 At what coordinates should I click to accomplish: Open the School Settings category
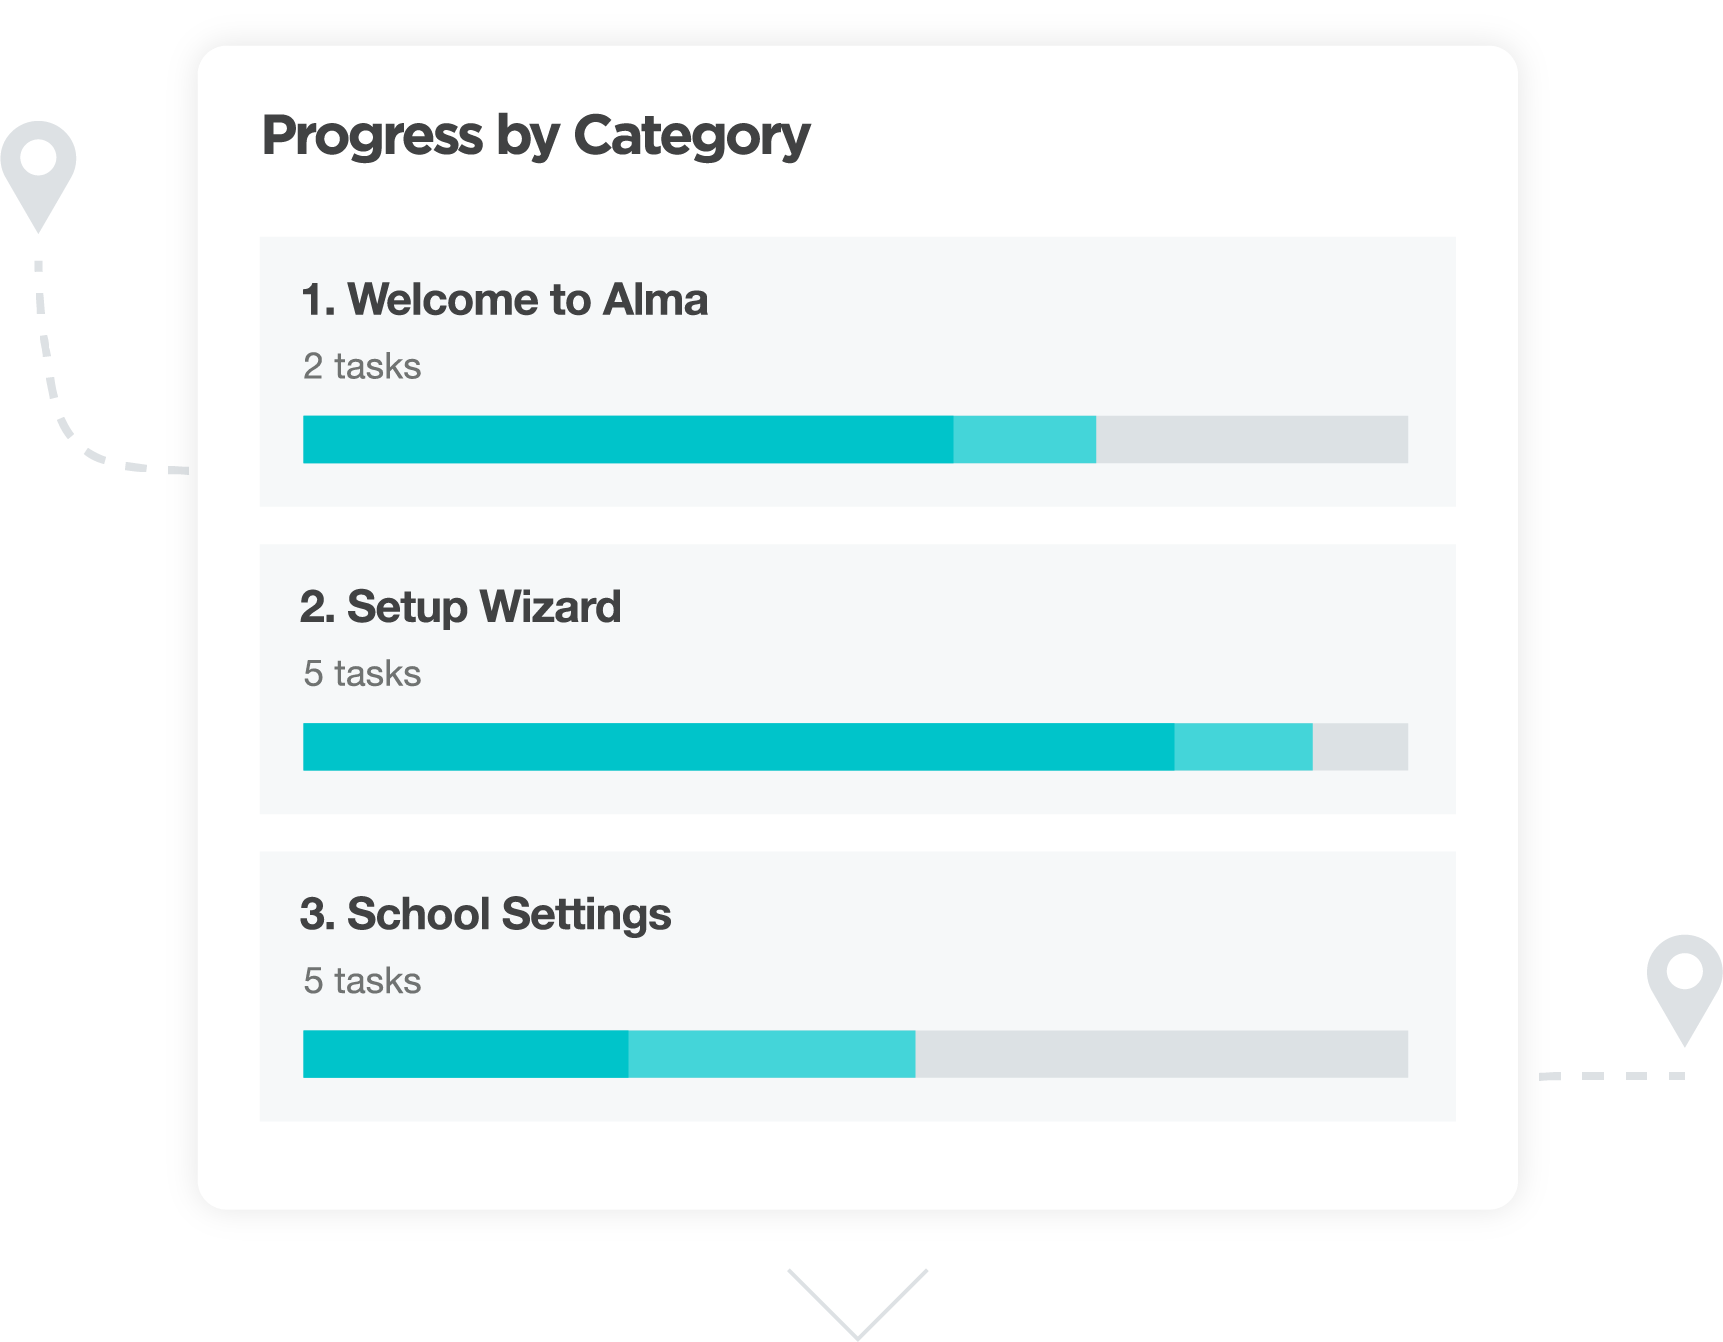[x=485, y=914]
